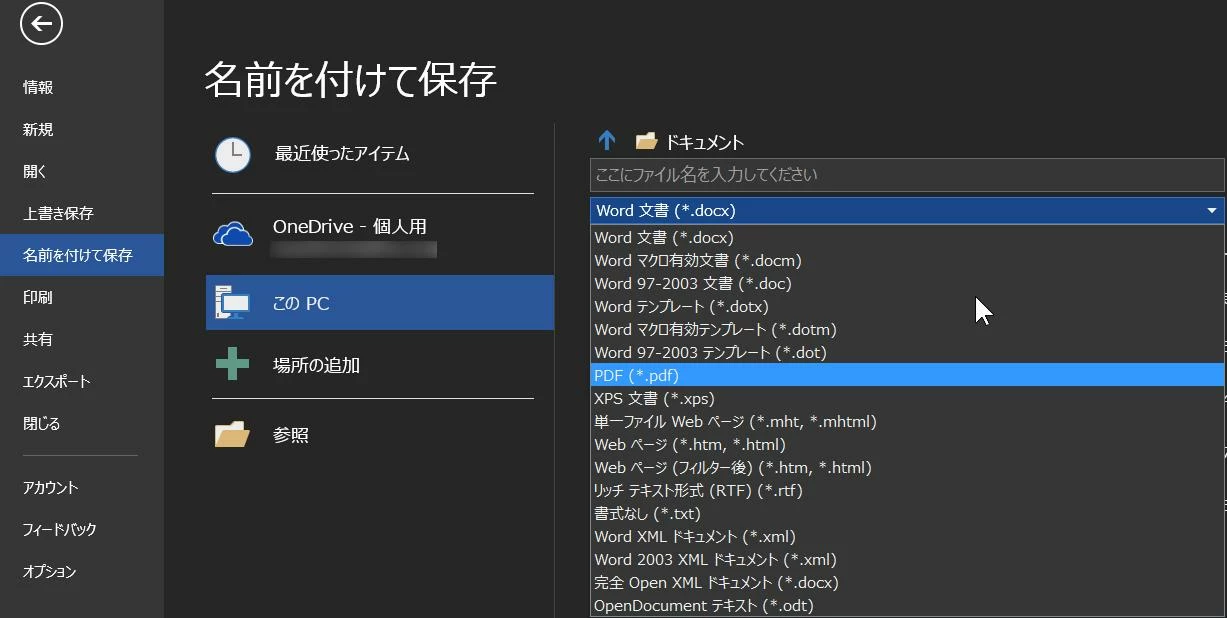The width and height of the screenshot is (1227, 618).
Task: Collapse the file type dropdown arrow
Action: (1211, 211)
